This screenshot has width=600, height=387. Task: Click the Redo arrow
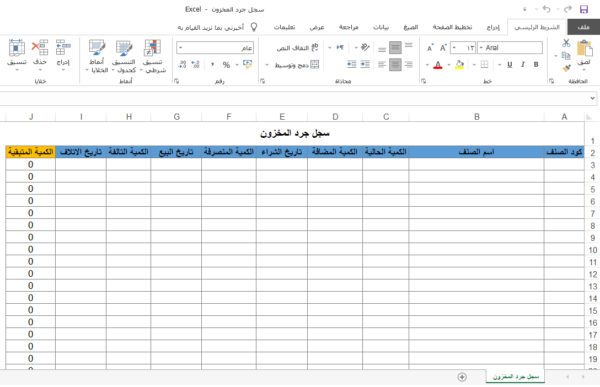pos(567,9)
